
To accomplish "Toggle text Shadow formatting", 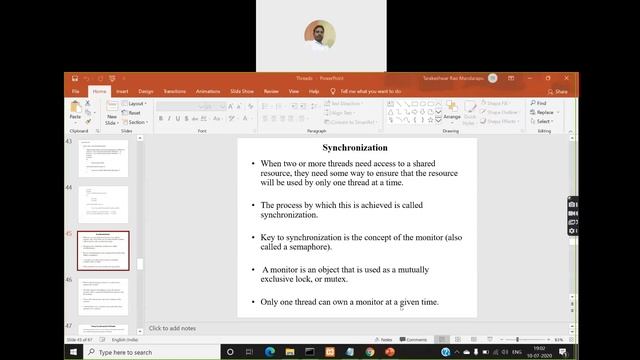I will point(186,119).
